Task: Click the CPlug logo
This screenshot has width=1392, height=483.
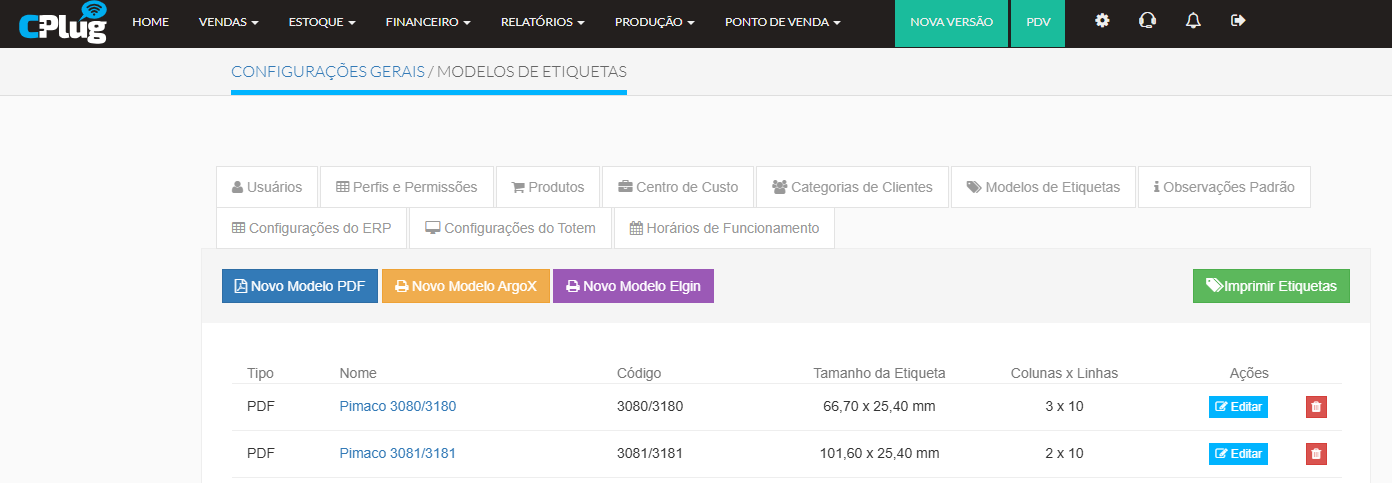Action: click(62, 23)
